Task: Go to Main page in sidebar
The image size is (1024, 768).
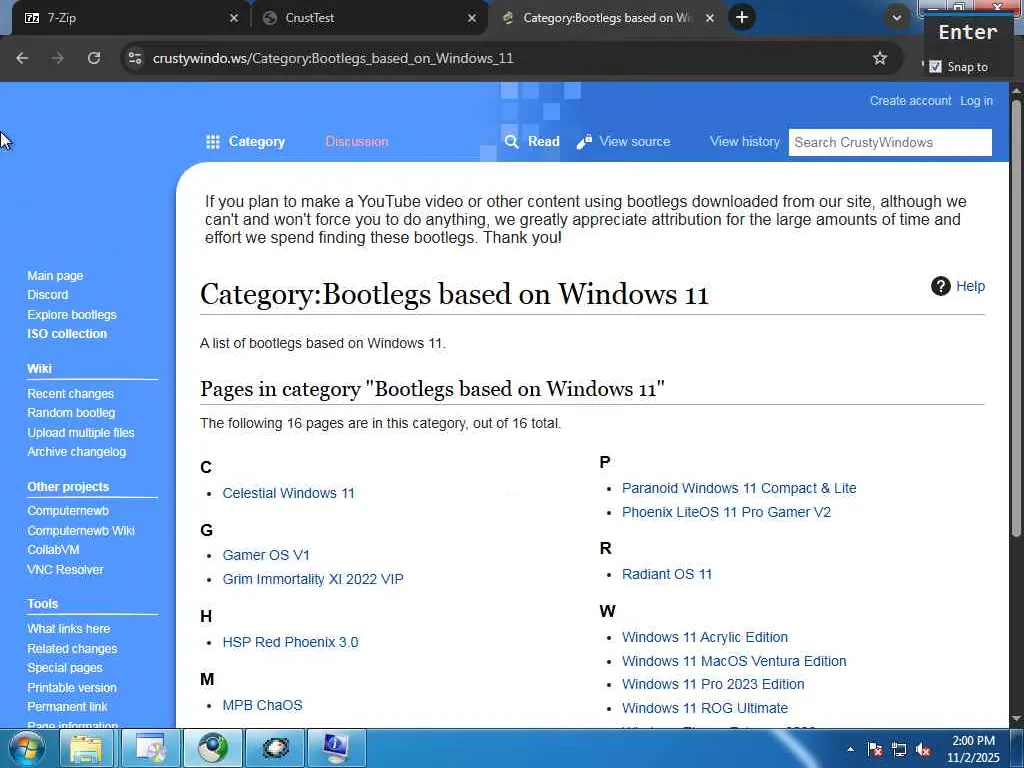Action: click(55, 276)
